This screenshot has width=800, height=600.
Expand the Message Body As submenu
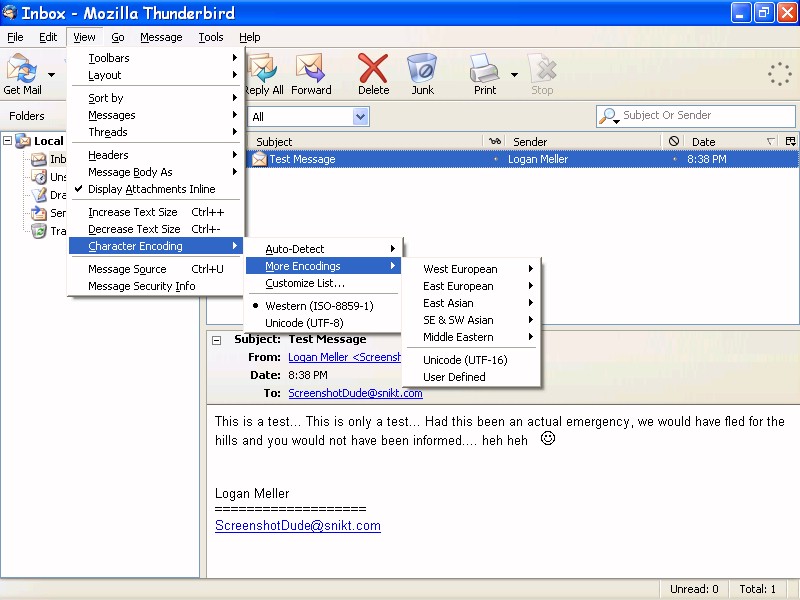click(156, 172)
